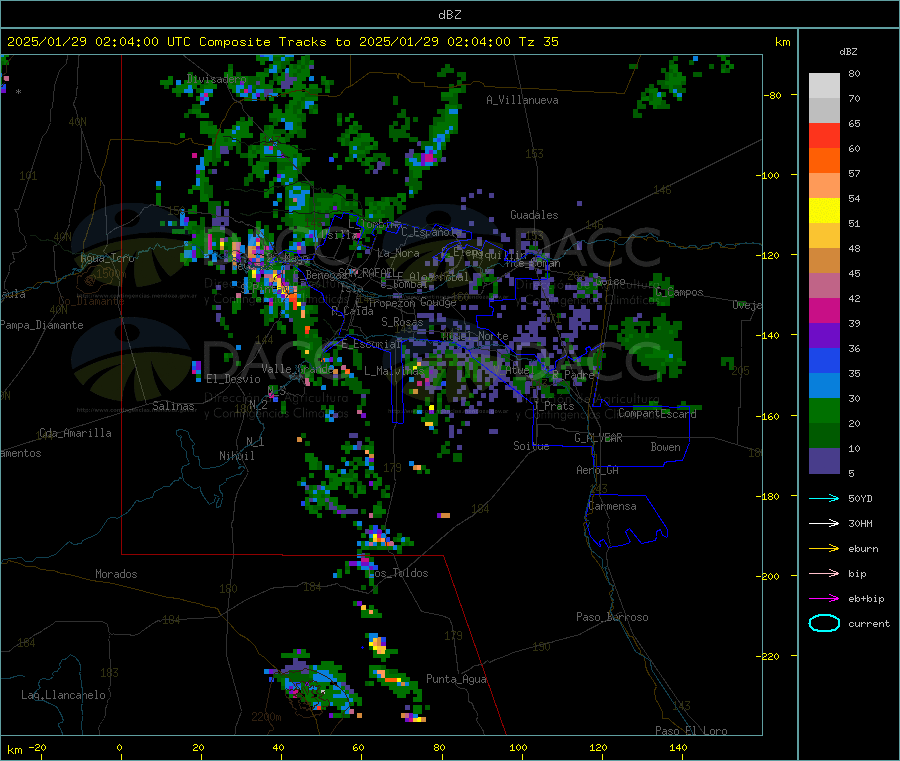This screenshot has width=900, height=761.
Task: Click the 'Soitue' map label
Action: [x=531, y=445]
